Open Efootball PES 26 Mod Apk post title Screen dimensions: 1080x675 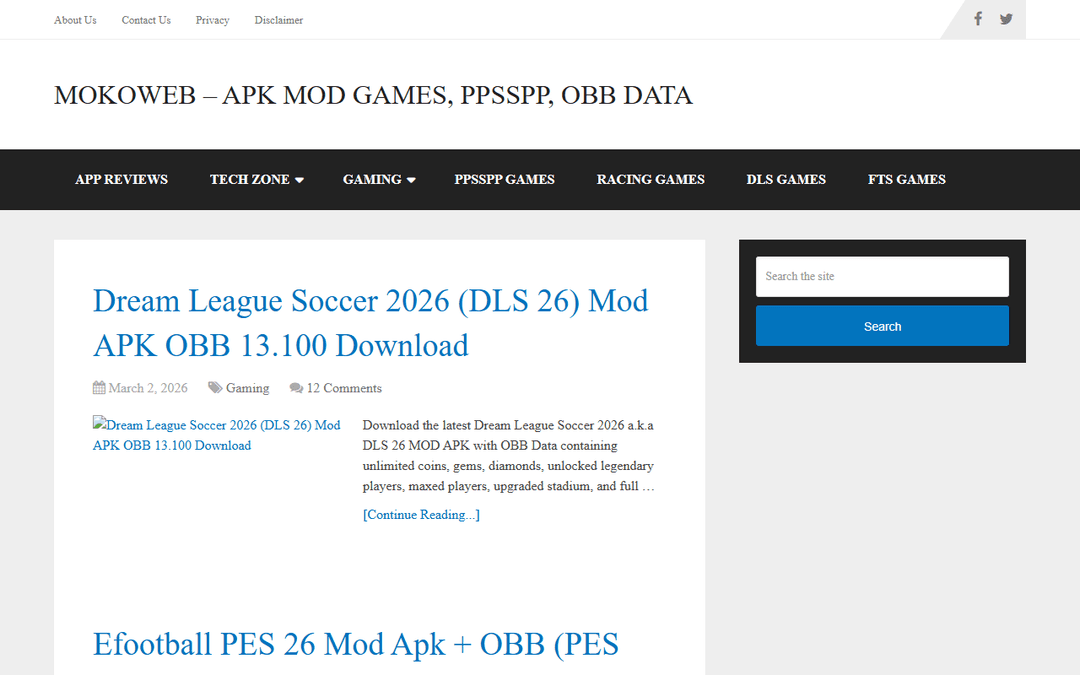click(355, 644)
